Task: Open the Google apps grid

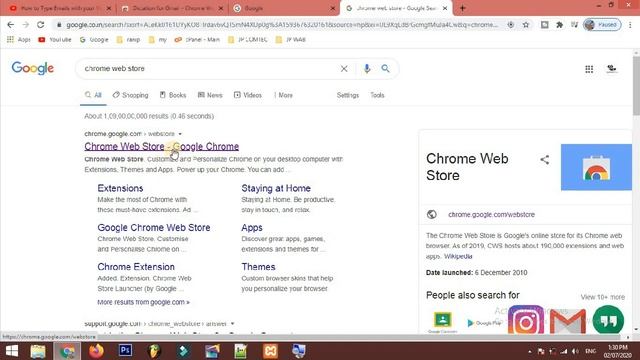Action: pos(589,69)
